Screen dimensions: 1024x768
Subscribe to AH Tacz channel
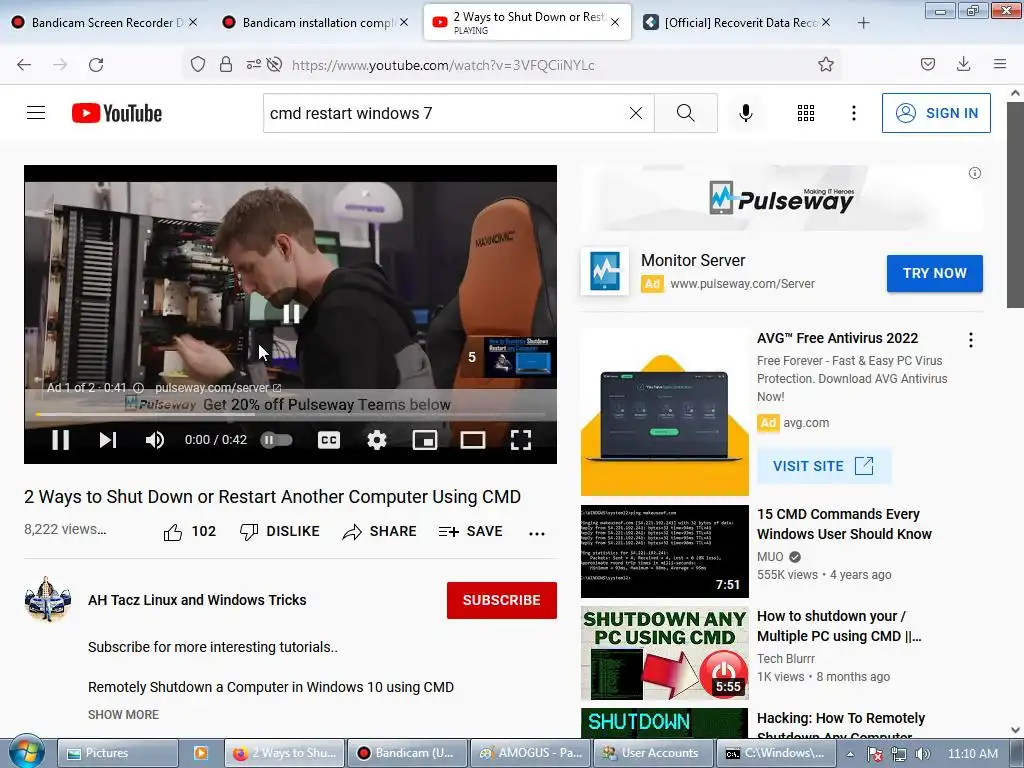pyautogui.click(x=502, y=600)
